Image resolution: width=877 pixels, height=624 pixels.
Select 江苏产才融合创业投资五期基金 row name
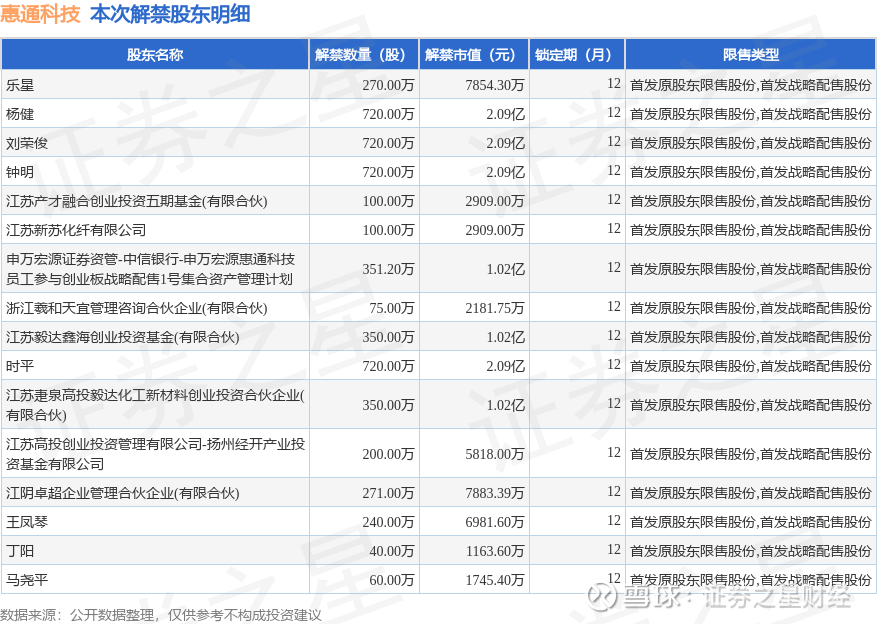coord(136,201)
